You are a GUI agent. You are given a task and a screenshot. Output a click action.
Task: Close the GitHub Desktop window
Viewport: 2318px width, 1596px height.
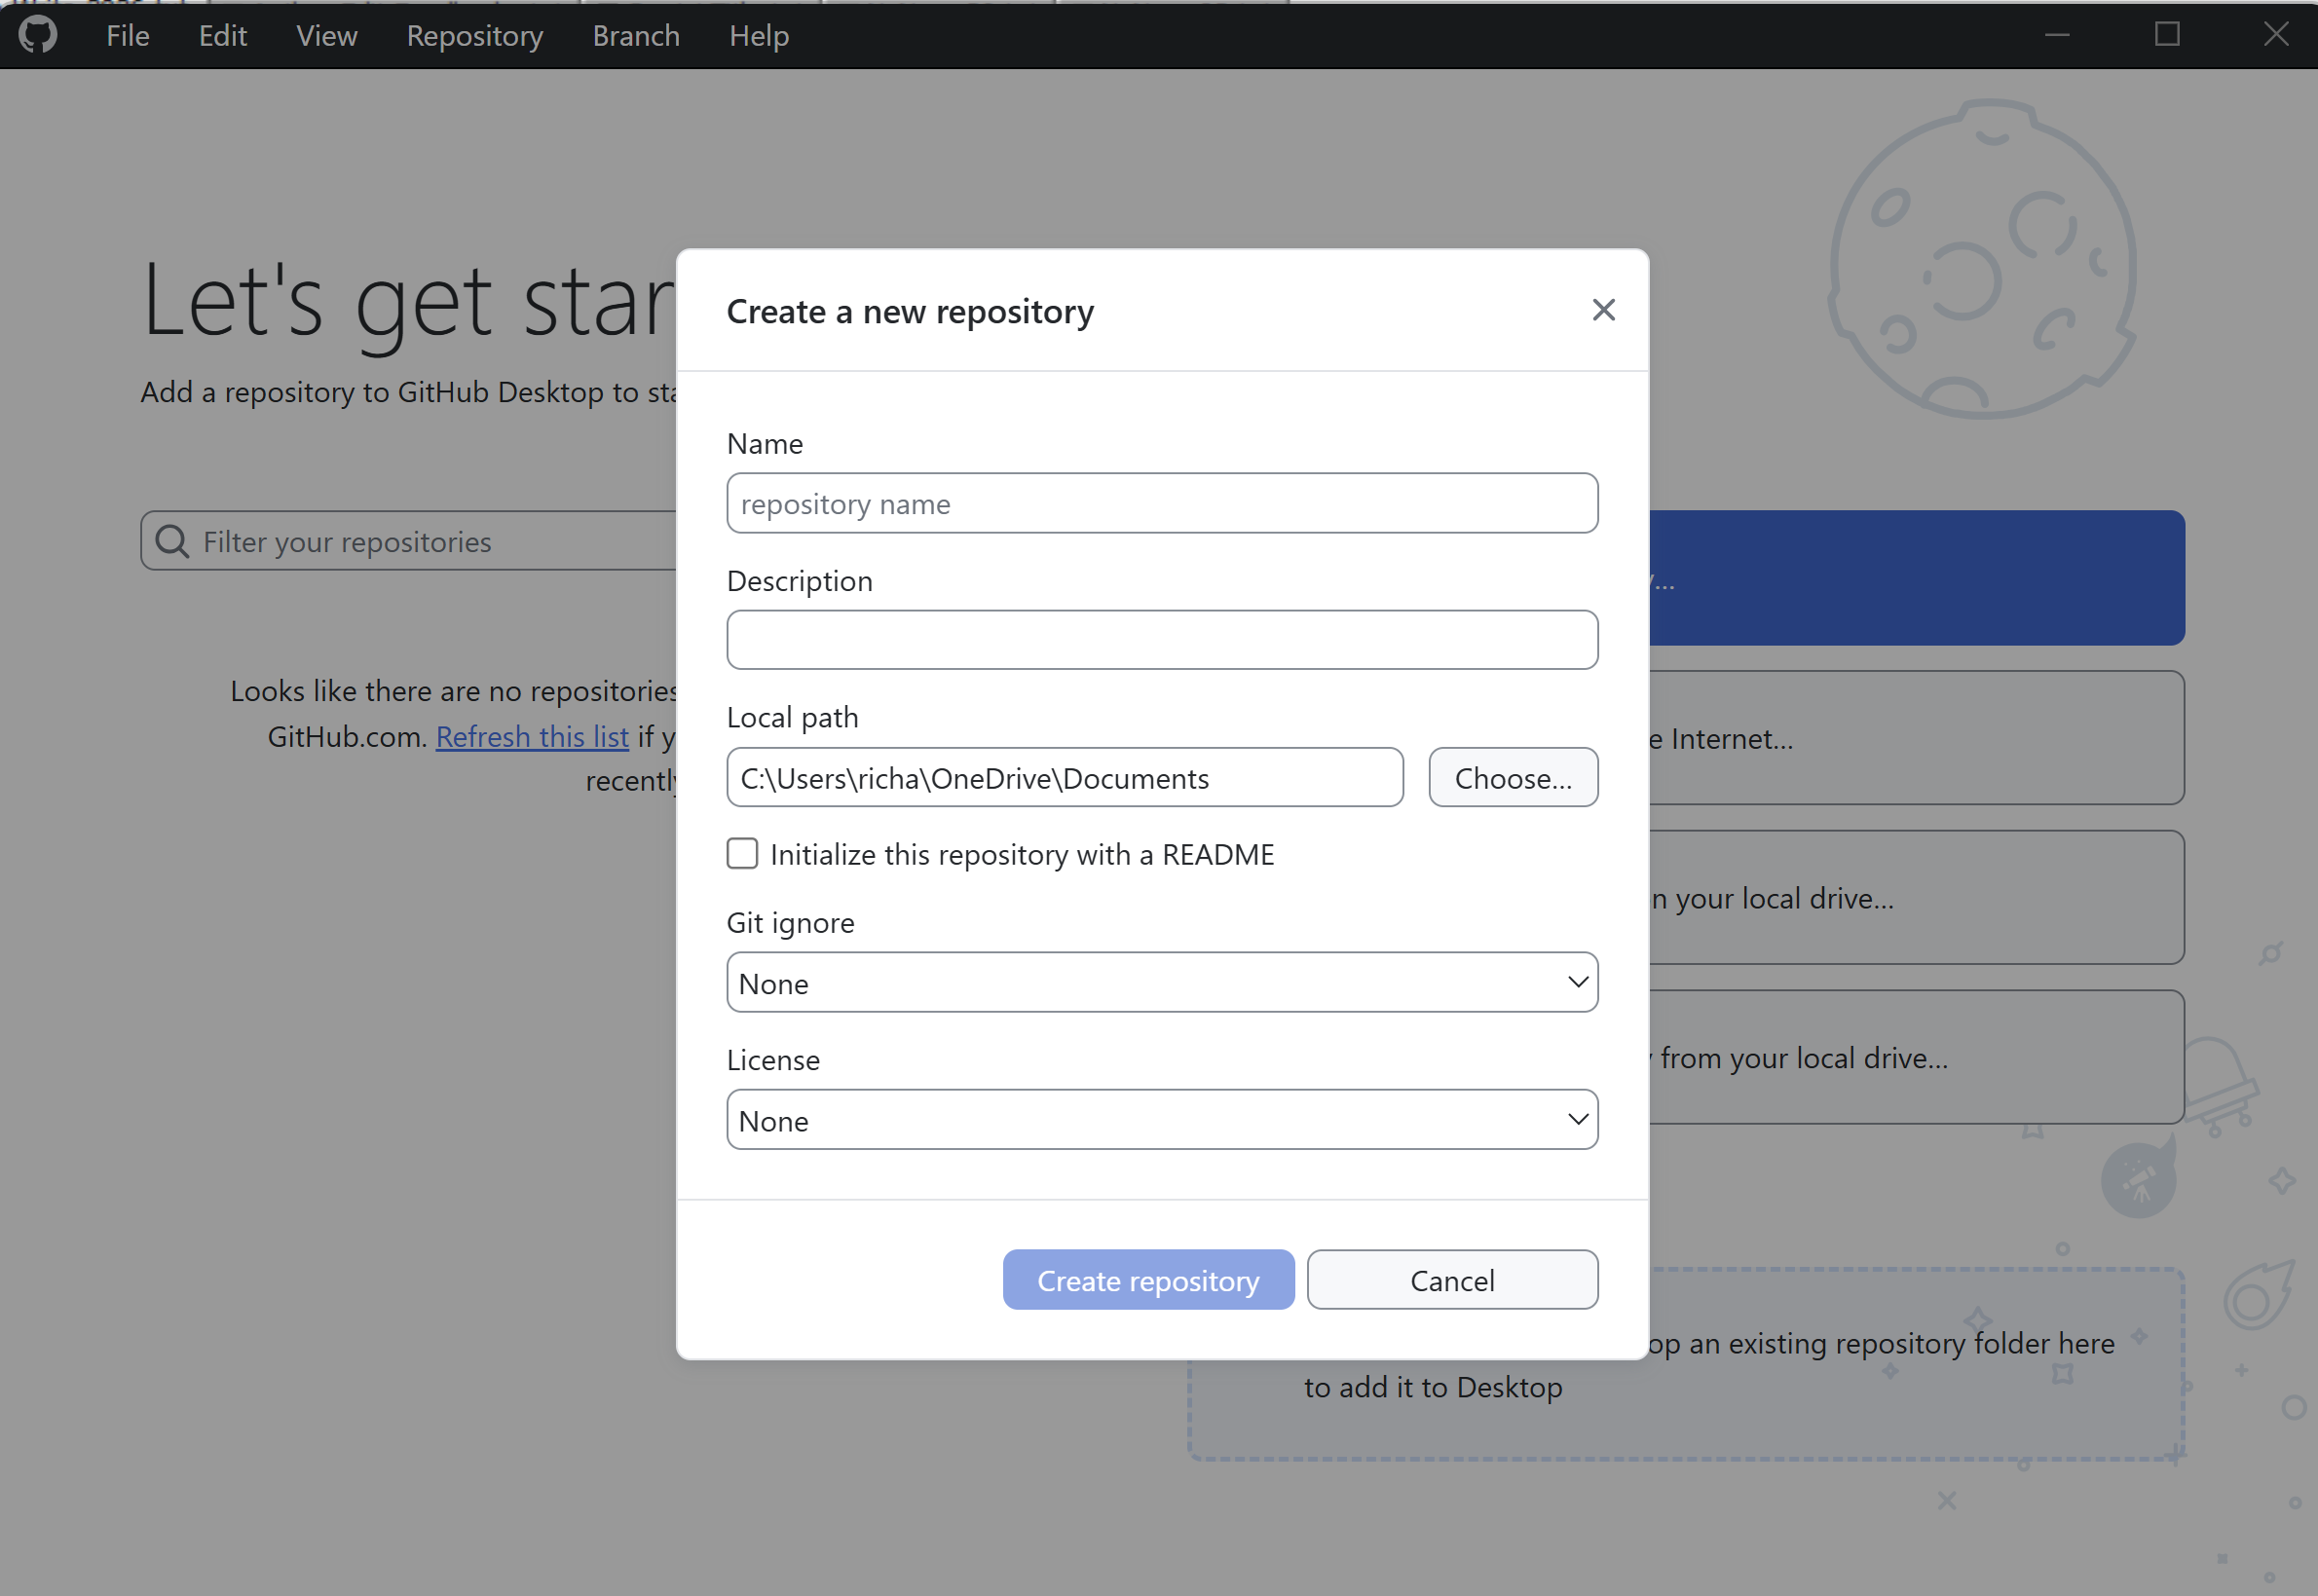[x=2275, y=35]
